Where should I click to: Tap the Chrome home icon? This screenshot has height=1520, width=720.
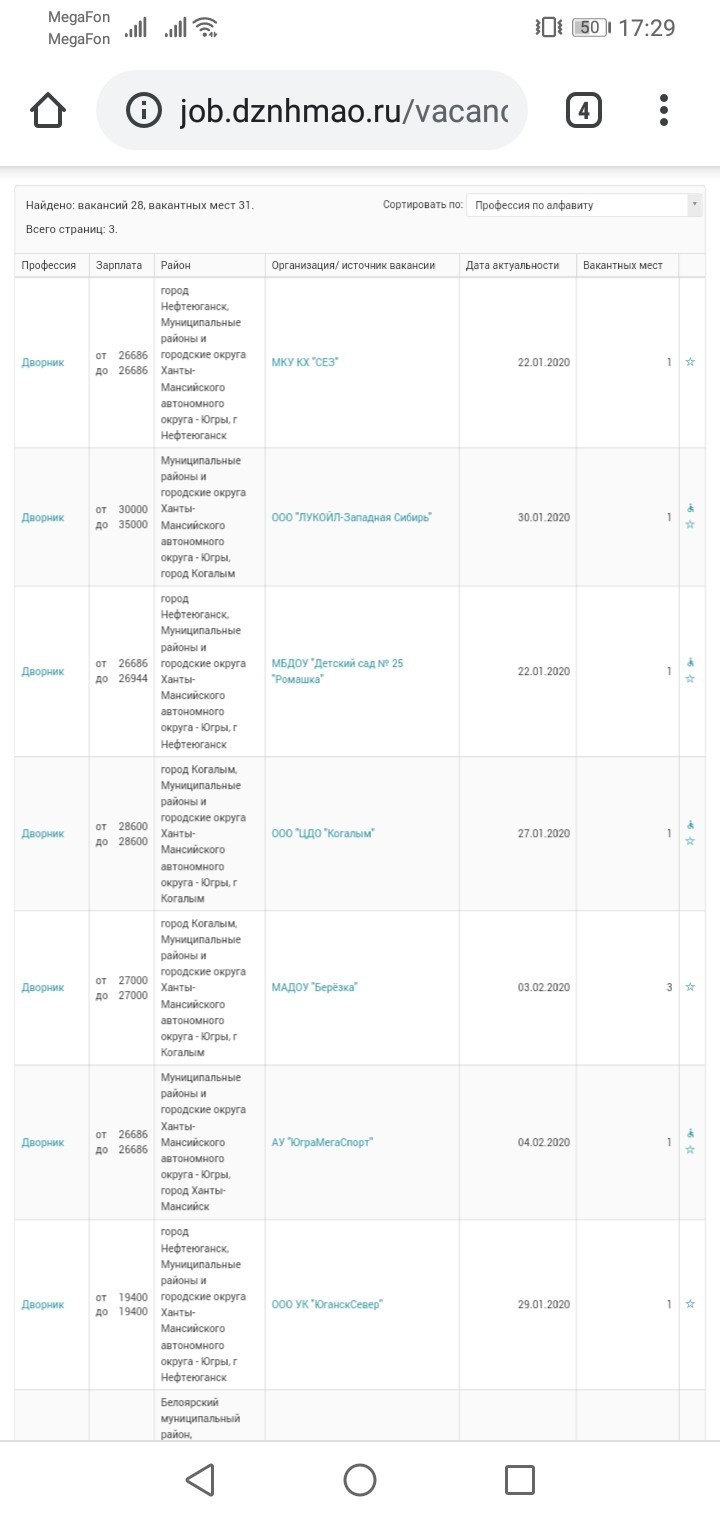point(49,110)
